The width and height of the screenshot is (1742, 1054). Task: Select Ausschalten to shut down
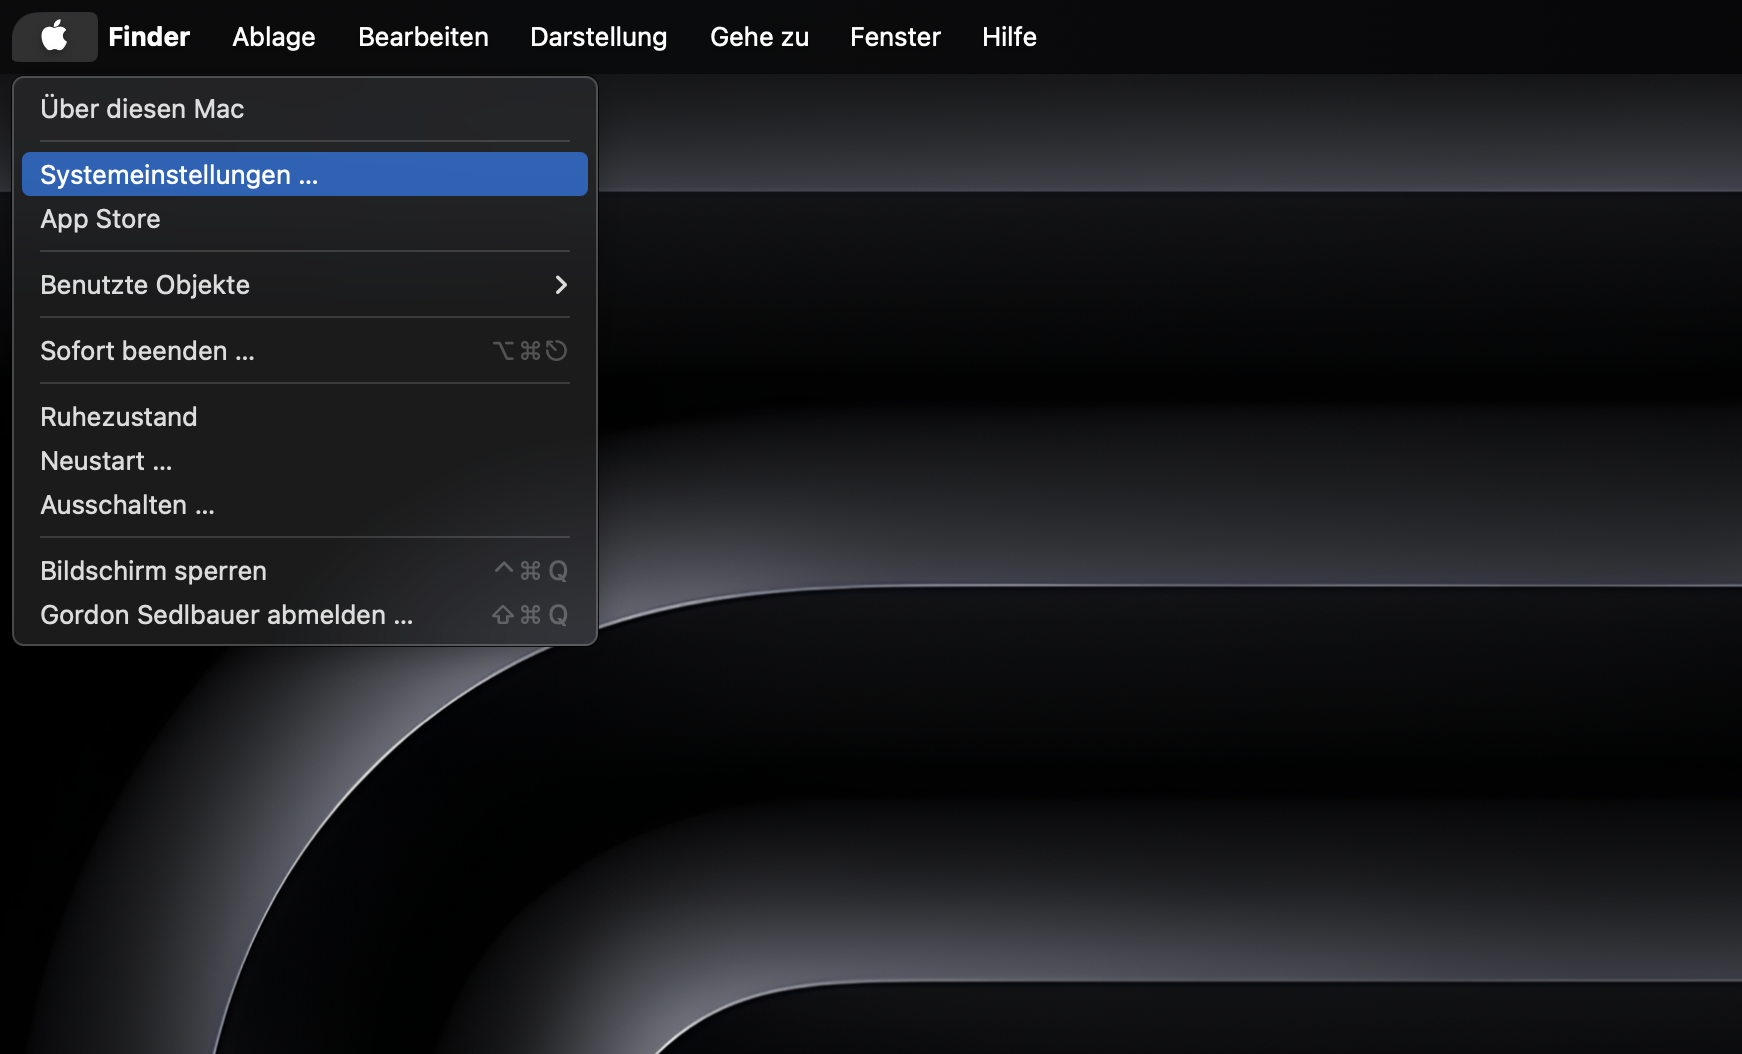coord(127,504)
